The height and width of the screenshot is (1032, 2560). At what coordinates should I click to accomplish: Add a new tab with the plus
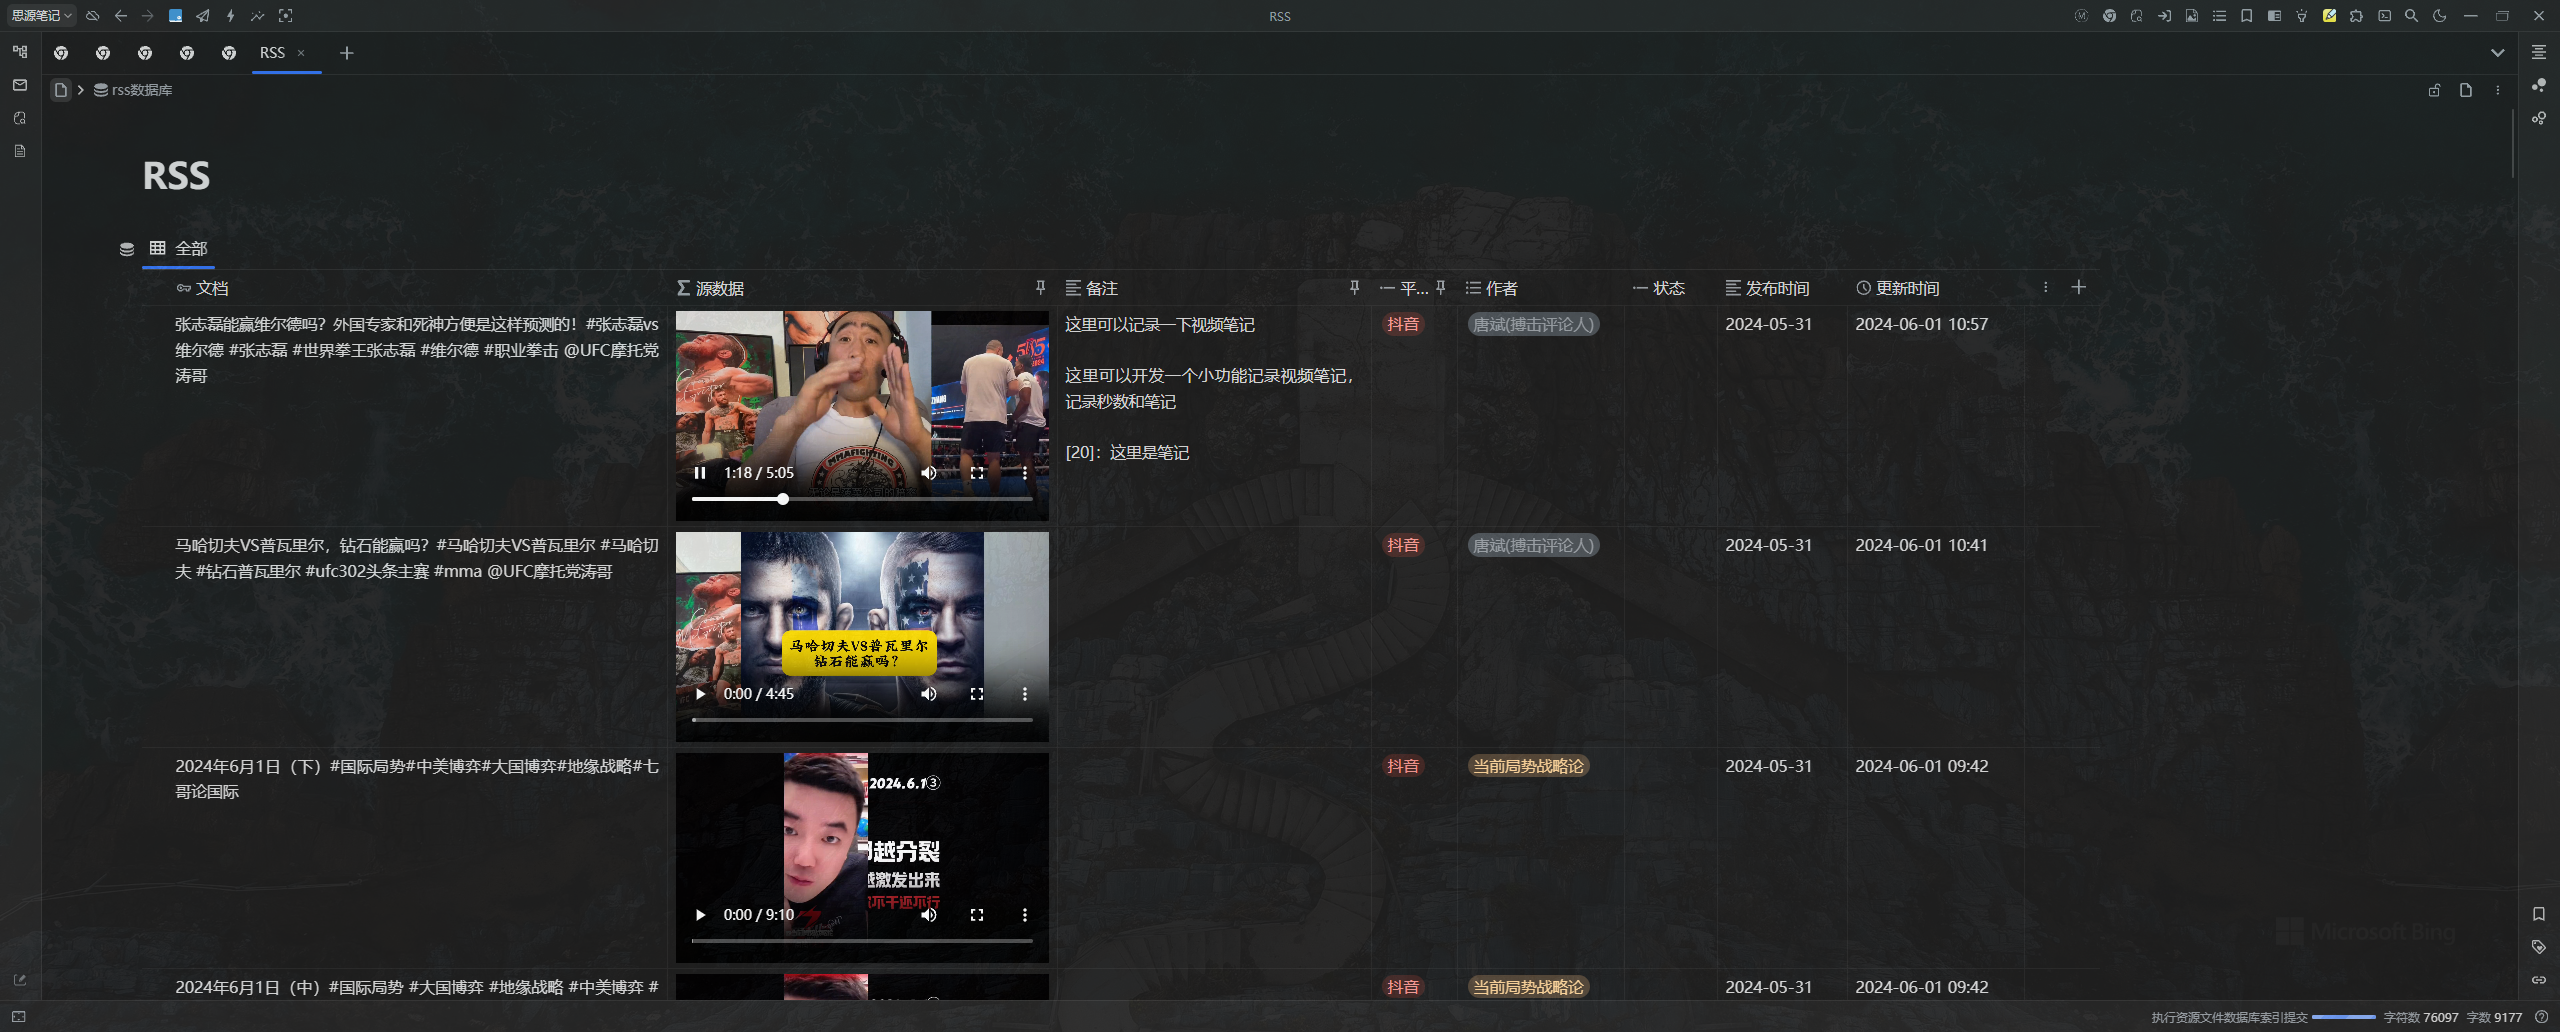pos(347,53)
